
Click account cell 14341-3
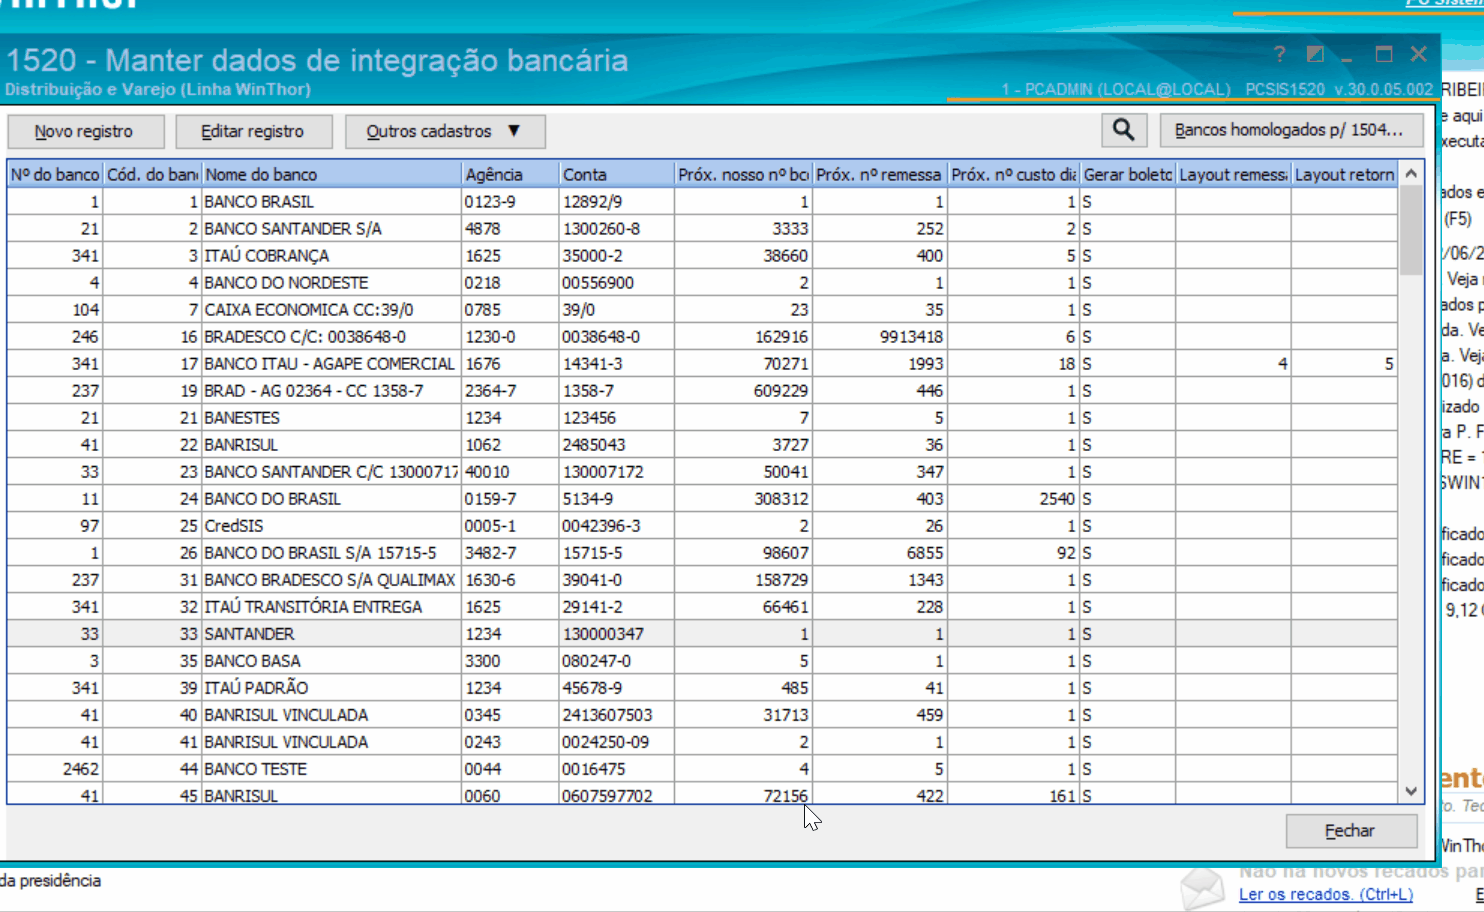click(x=617, y=364)
